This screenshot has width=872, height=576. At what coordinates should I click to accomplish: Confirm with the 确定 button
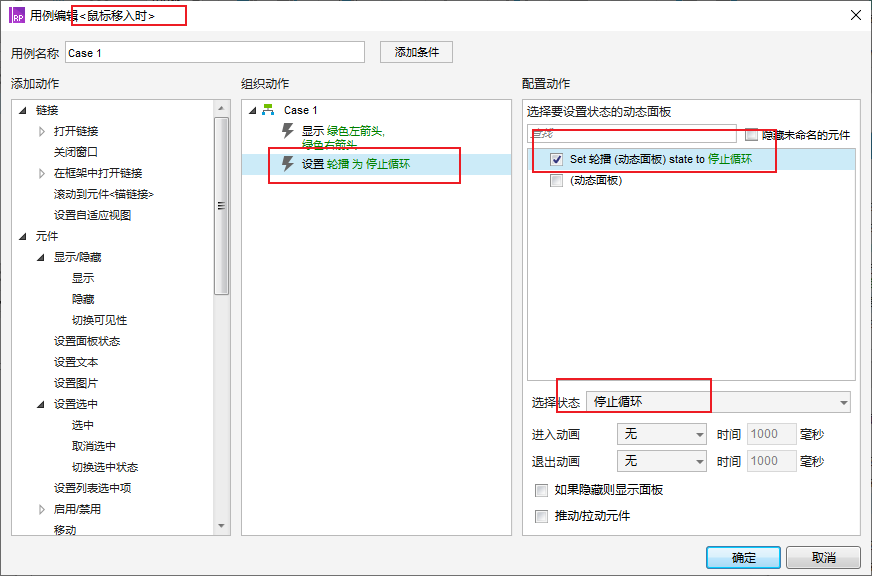coord(744,558)
